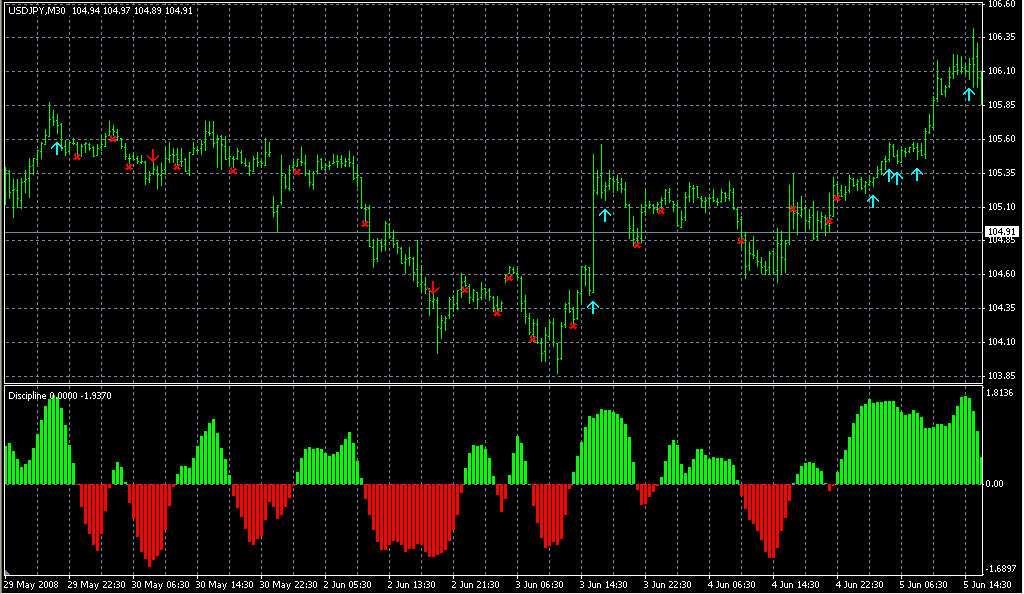This screenshot has height=594, width=1024.
Task: Click the lowest cyan up arrow near 104.35
Action: [x=593, y=307]
